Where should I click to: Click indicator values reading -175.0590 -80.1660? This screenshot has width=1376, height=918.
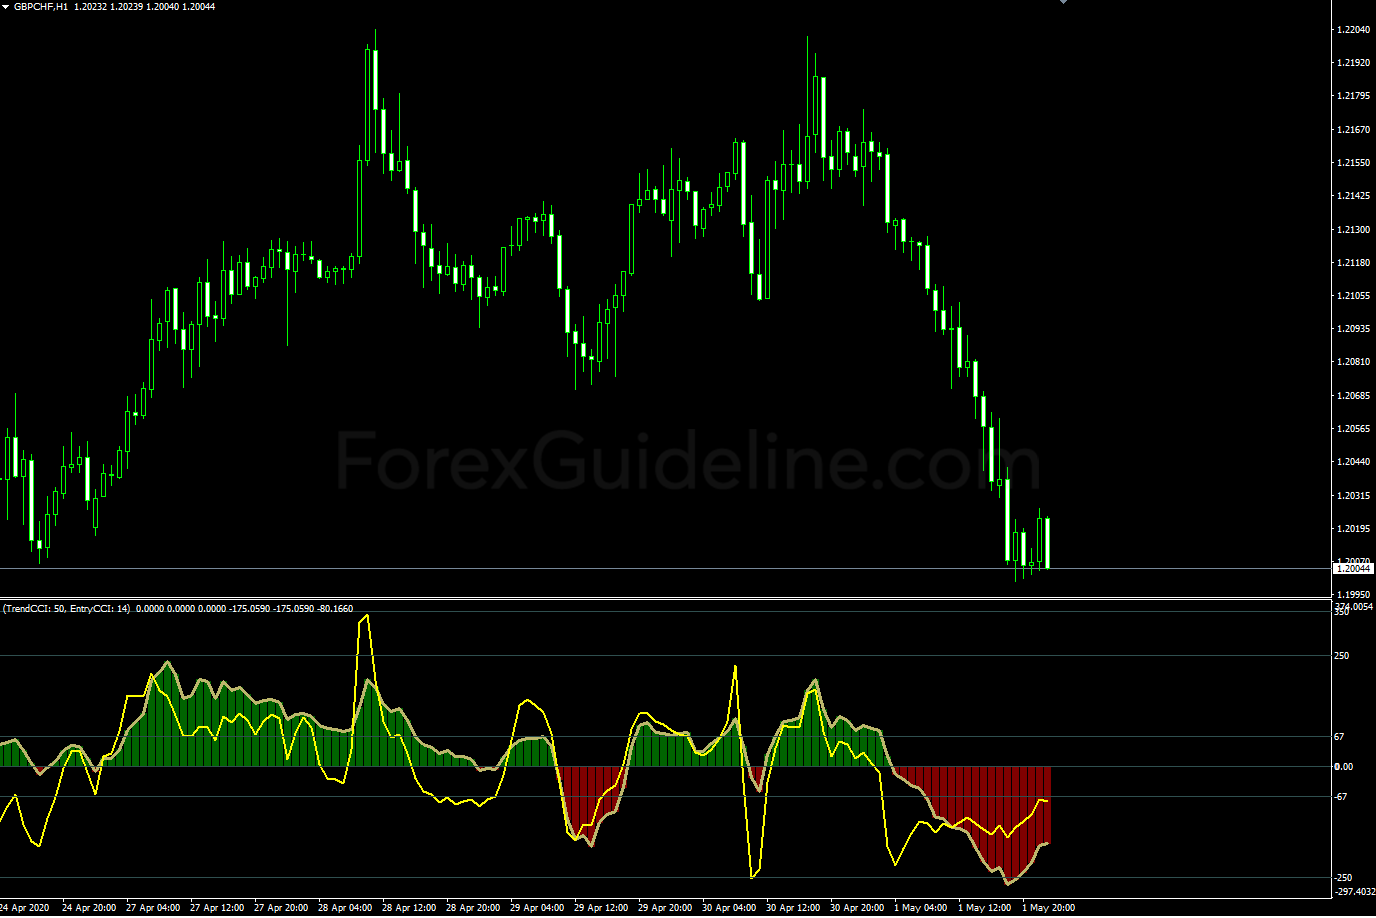pos(290,608)
